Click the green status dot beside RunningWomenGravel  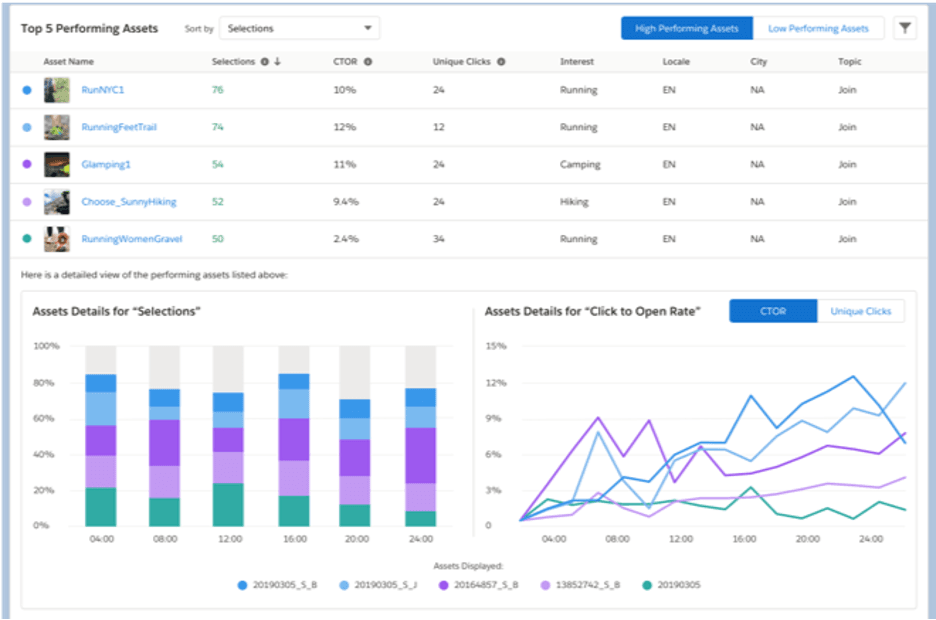coord(27,239)
